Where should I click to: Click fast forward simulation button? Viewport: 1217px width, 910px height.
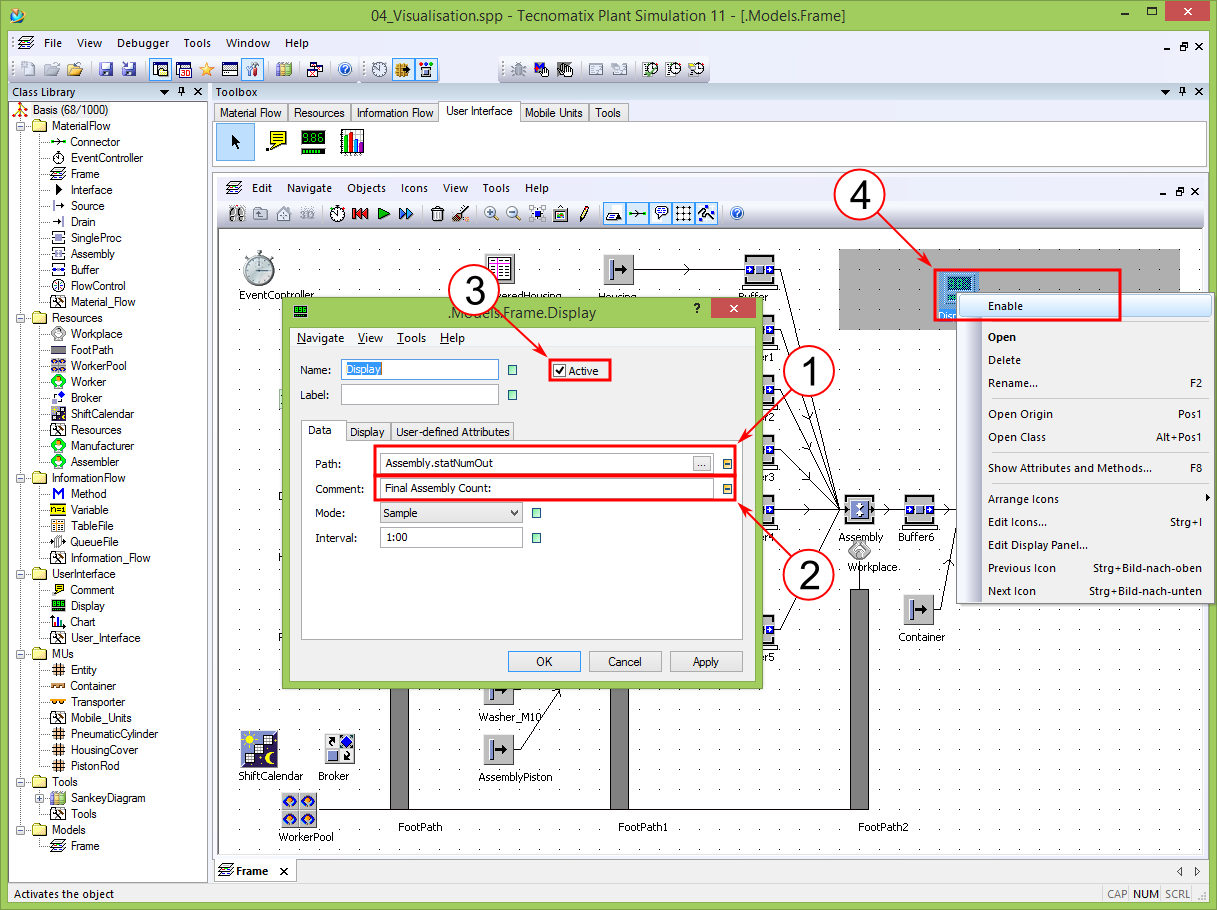[x=405, y=214]
